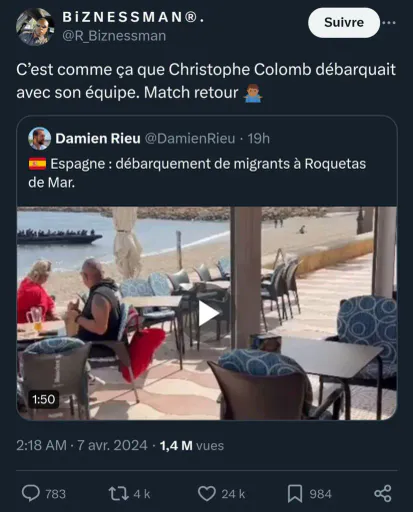Open Damien Rieu's profile picture
Image resolution: width=413 pixels, height=512 pixels.
tap(39, 138)
